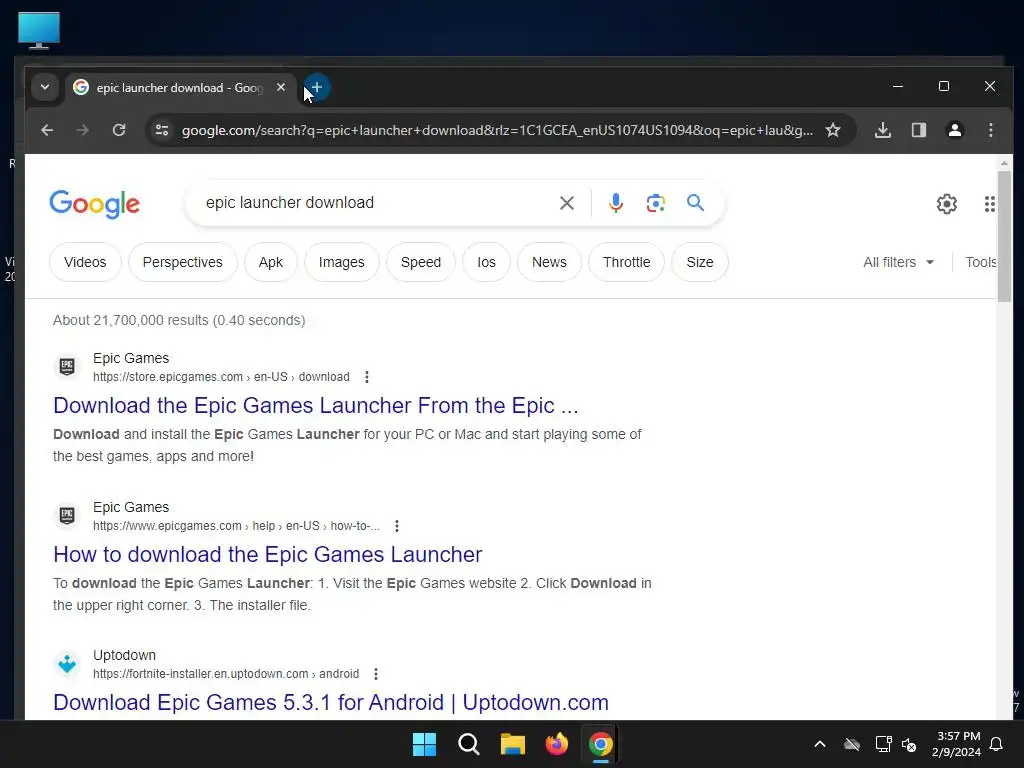This screenshot has width=1024, height=768.
Task: Open the muted volume tray icon
Action: [x=909, y=744]
